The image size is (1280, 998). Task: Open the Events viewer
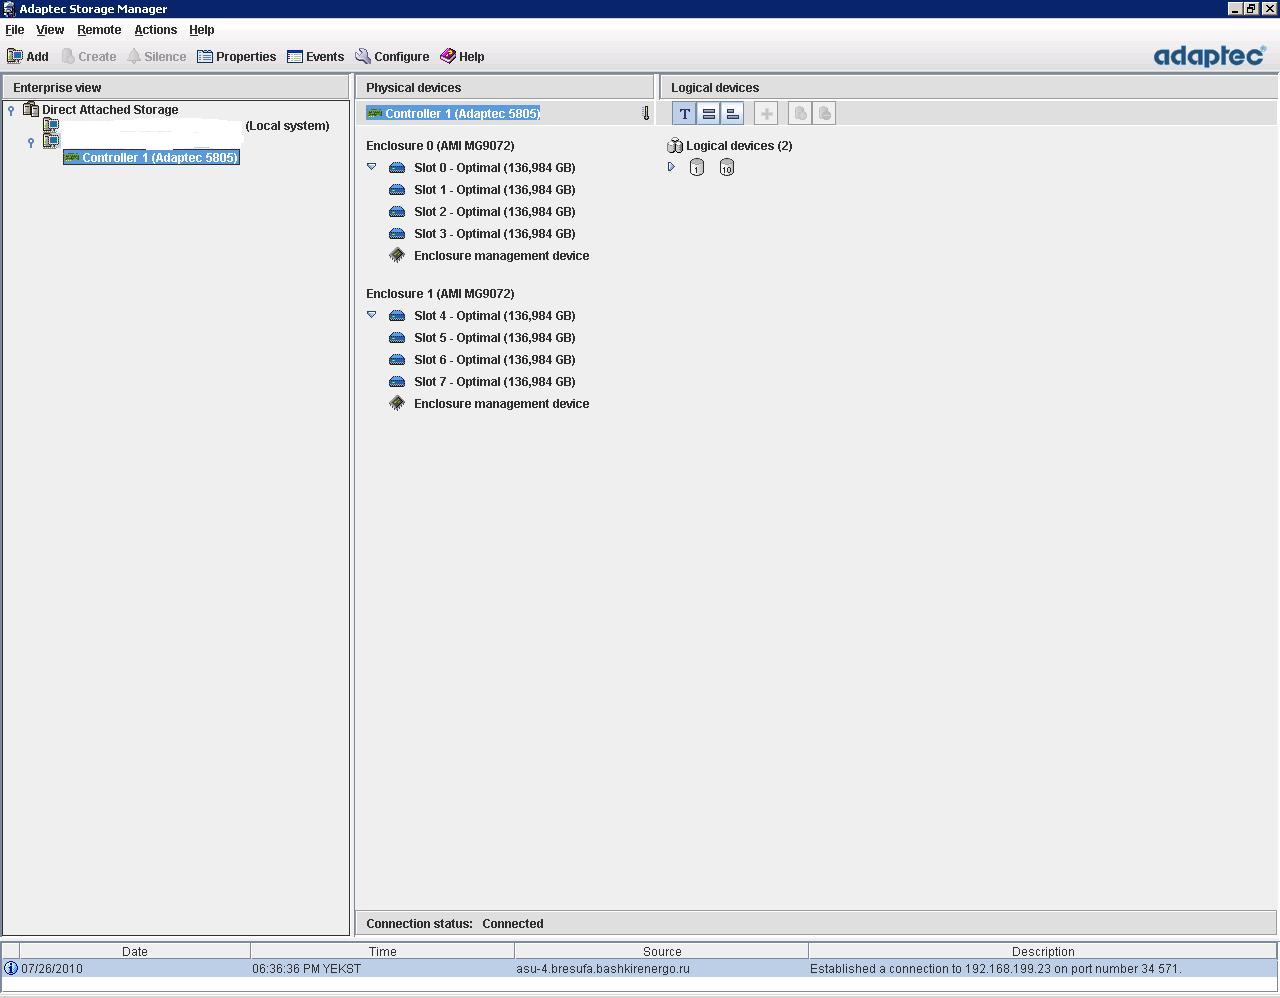(x=315, y=57)
